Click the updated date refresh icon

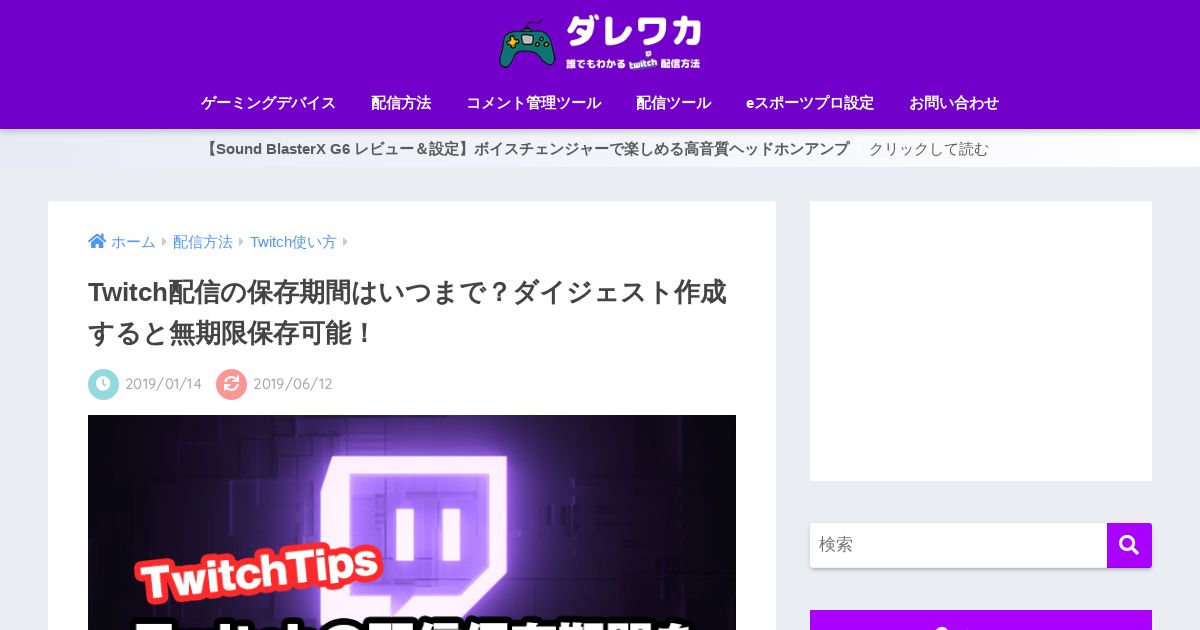(231, 384)
